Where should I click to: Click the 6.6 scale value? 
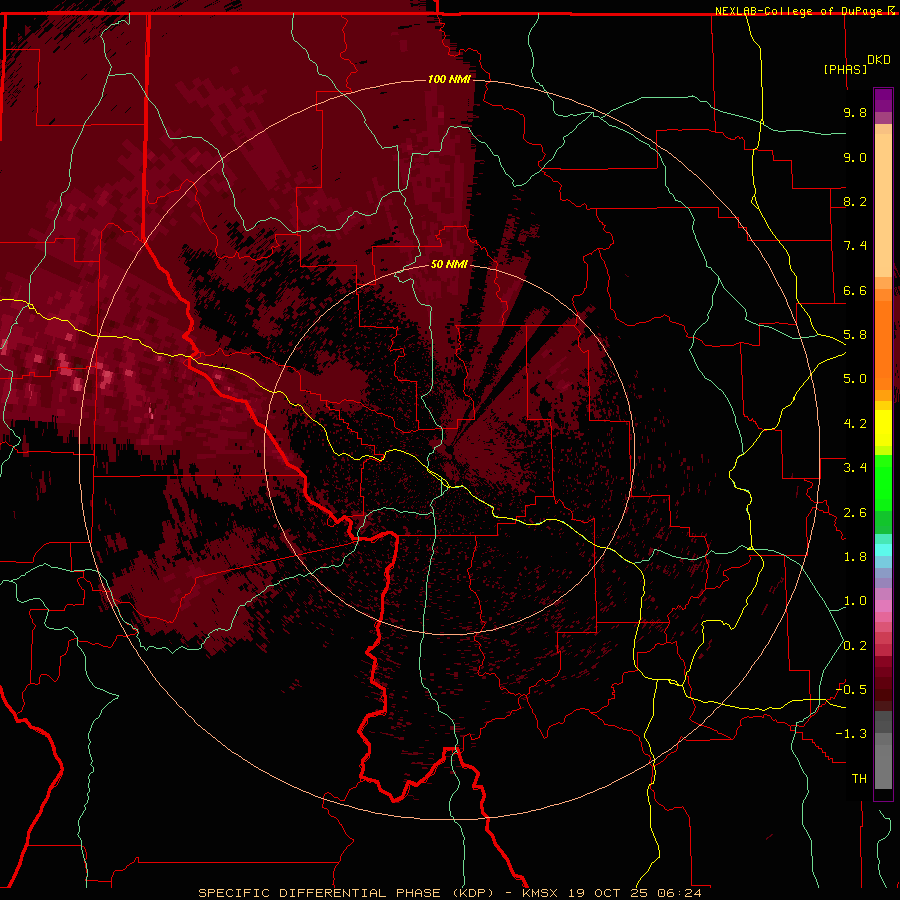tap(855, 290)
